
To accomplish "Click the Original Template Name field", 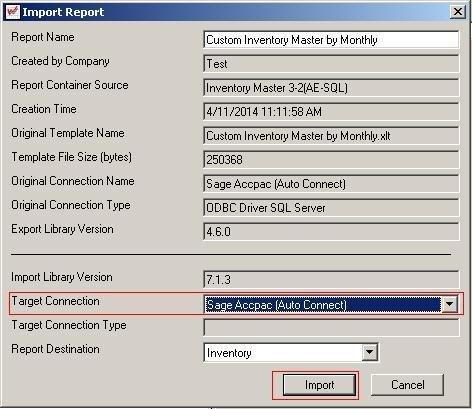I will [331, 136].
